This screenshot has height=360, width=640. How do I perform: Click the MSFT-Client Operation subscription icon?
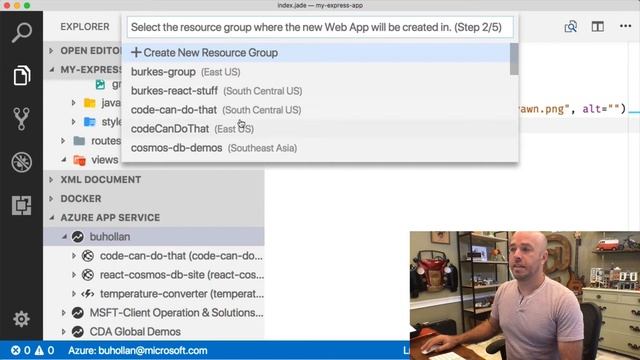(x=78, y=313)
